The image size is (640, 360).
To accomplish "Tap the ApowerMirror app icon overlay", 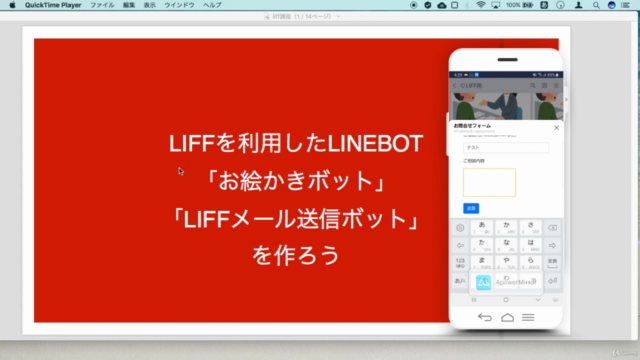I will point(484,282).
